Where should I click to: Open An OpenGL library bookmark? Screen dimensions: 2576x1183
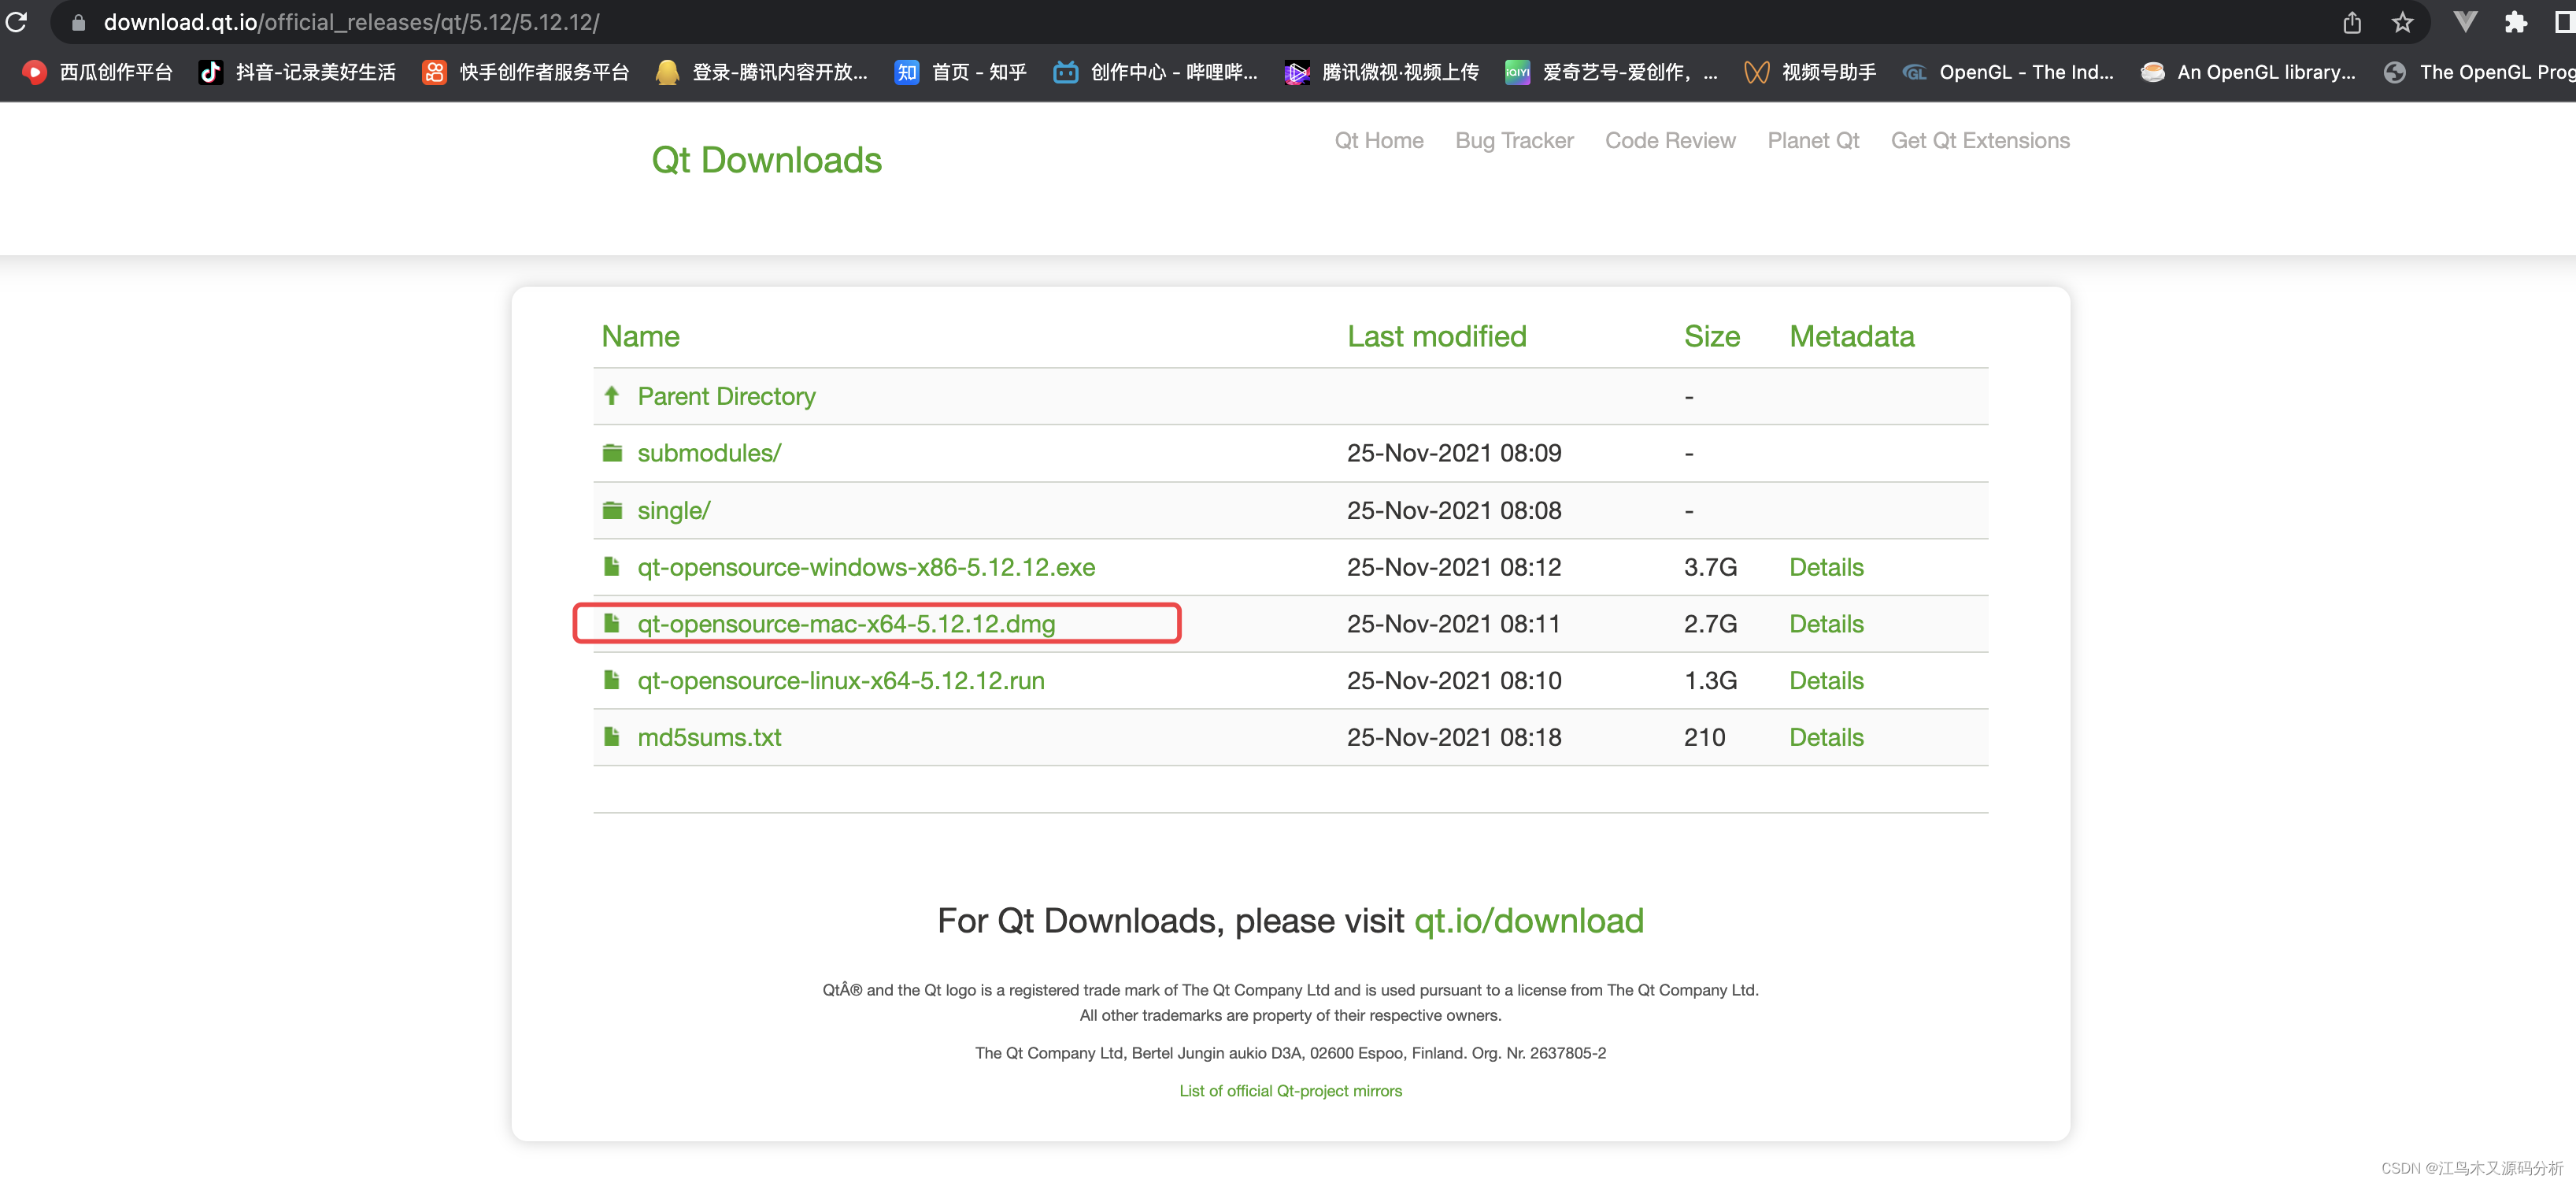point(2248,72)
